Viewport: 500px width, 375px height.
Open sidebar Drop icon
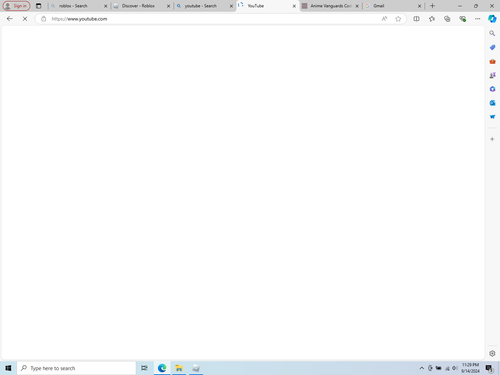pyautogui.click(x=492, y=117)
